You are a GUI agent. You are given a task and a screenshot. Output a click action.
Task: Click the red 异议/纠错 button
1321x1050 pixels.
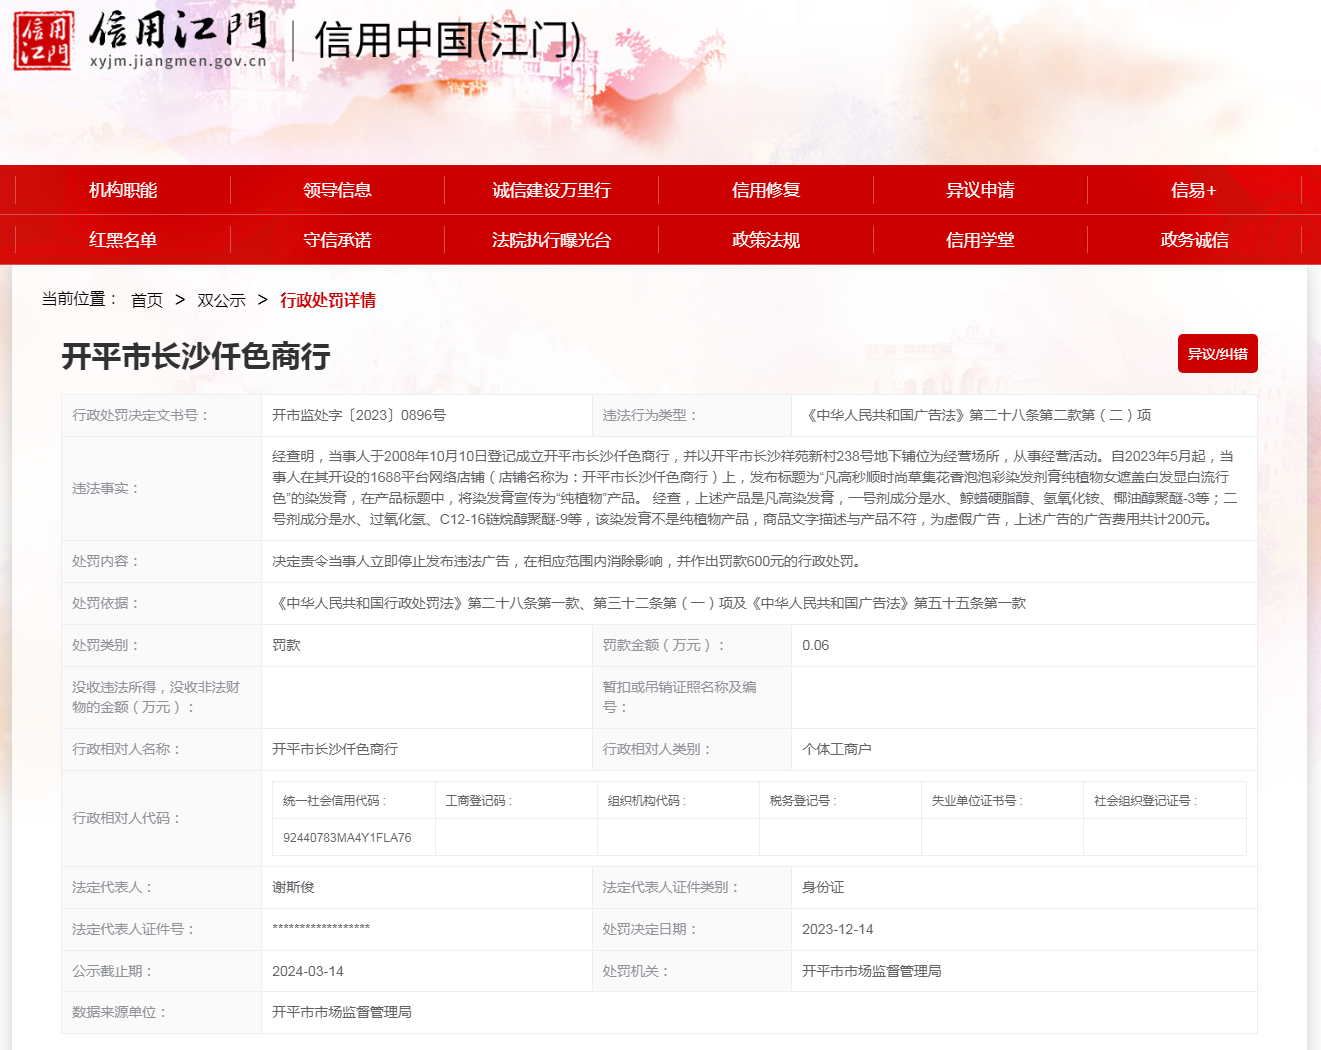(1217, 354)
